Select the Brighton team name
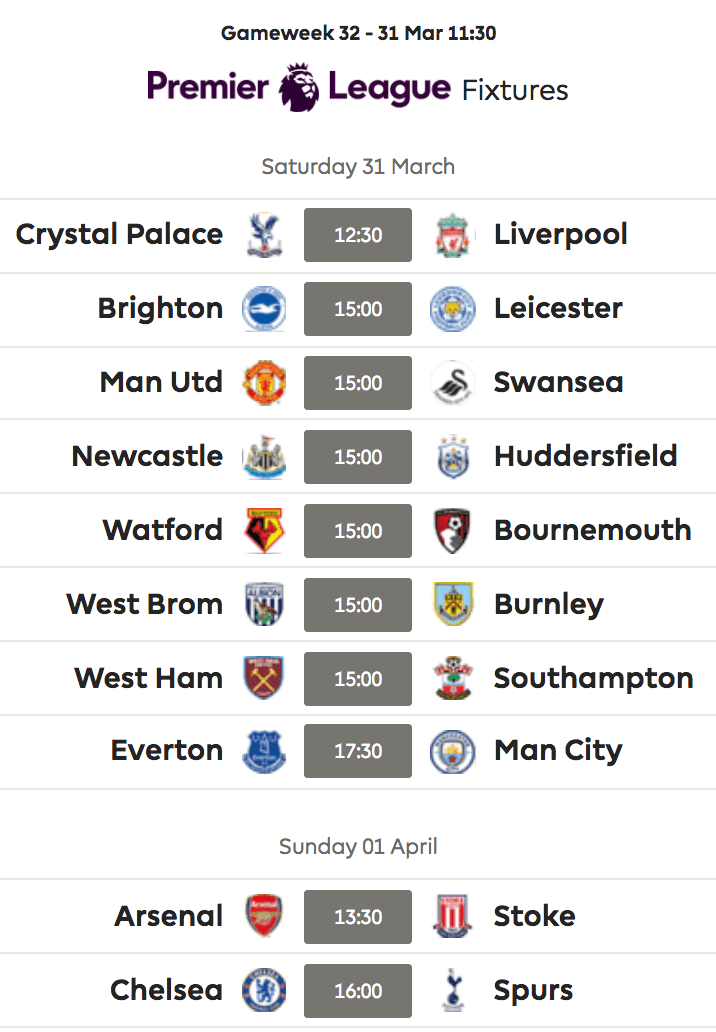The height and width of the screenshot is (1032, 716). [161, 309]
